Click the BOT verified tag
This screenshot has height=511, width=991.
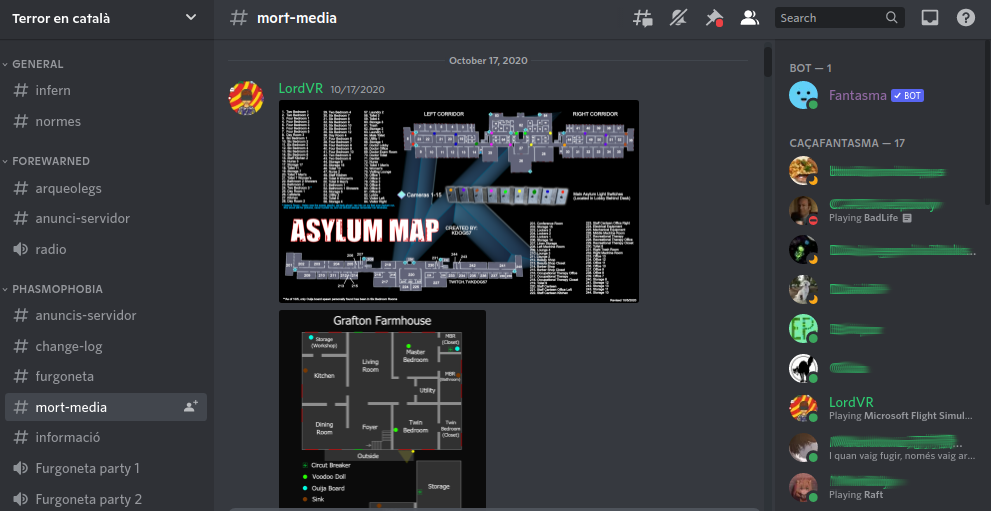coord(908,95)
